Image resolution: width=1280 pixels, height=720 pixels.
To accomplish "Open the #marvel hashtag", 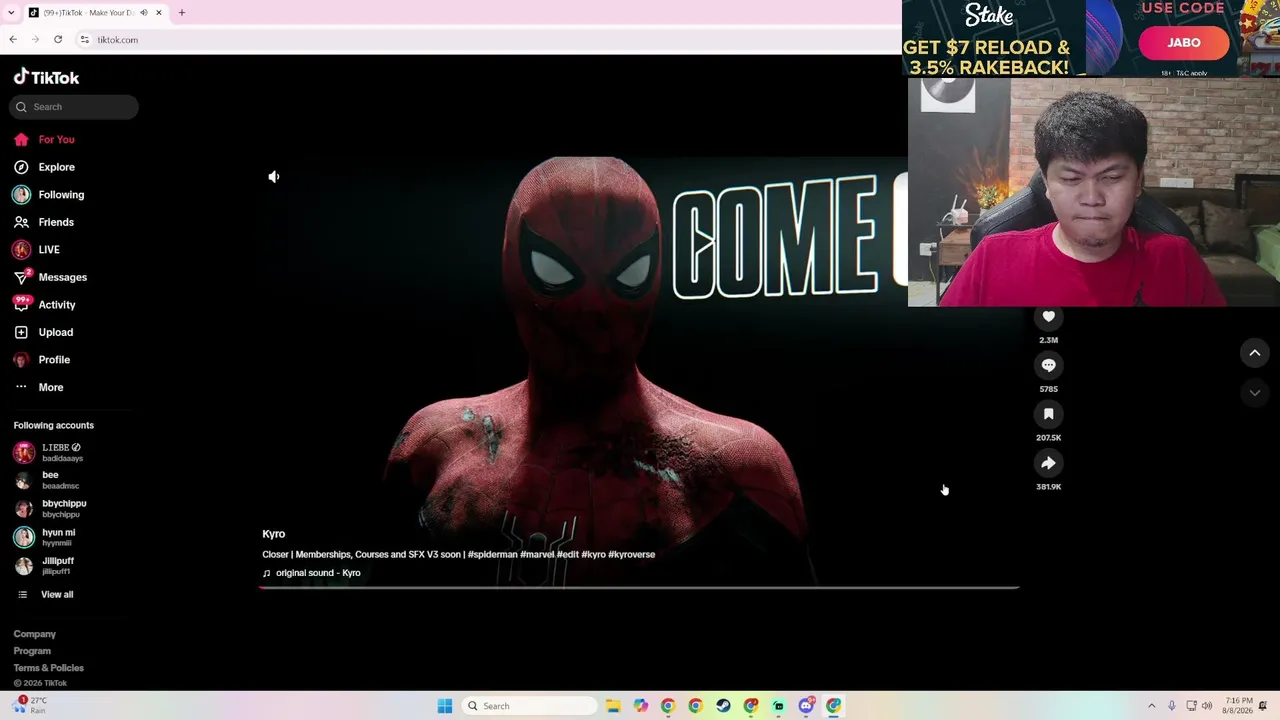I will (x=537, y=555).
